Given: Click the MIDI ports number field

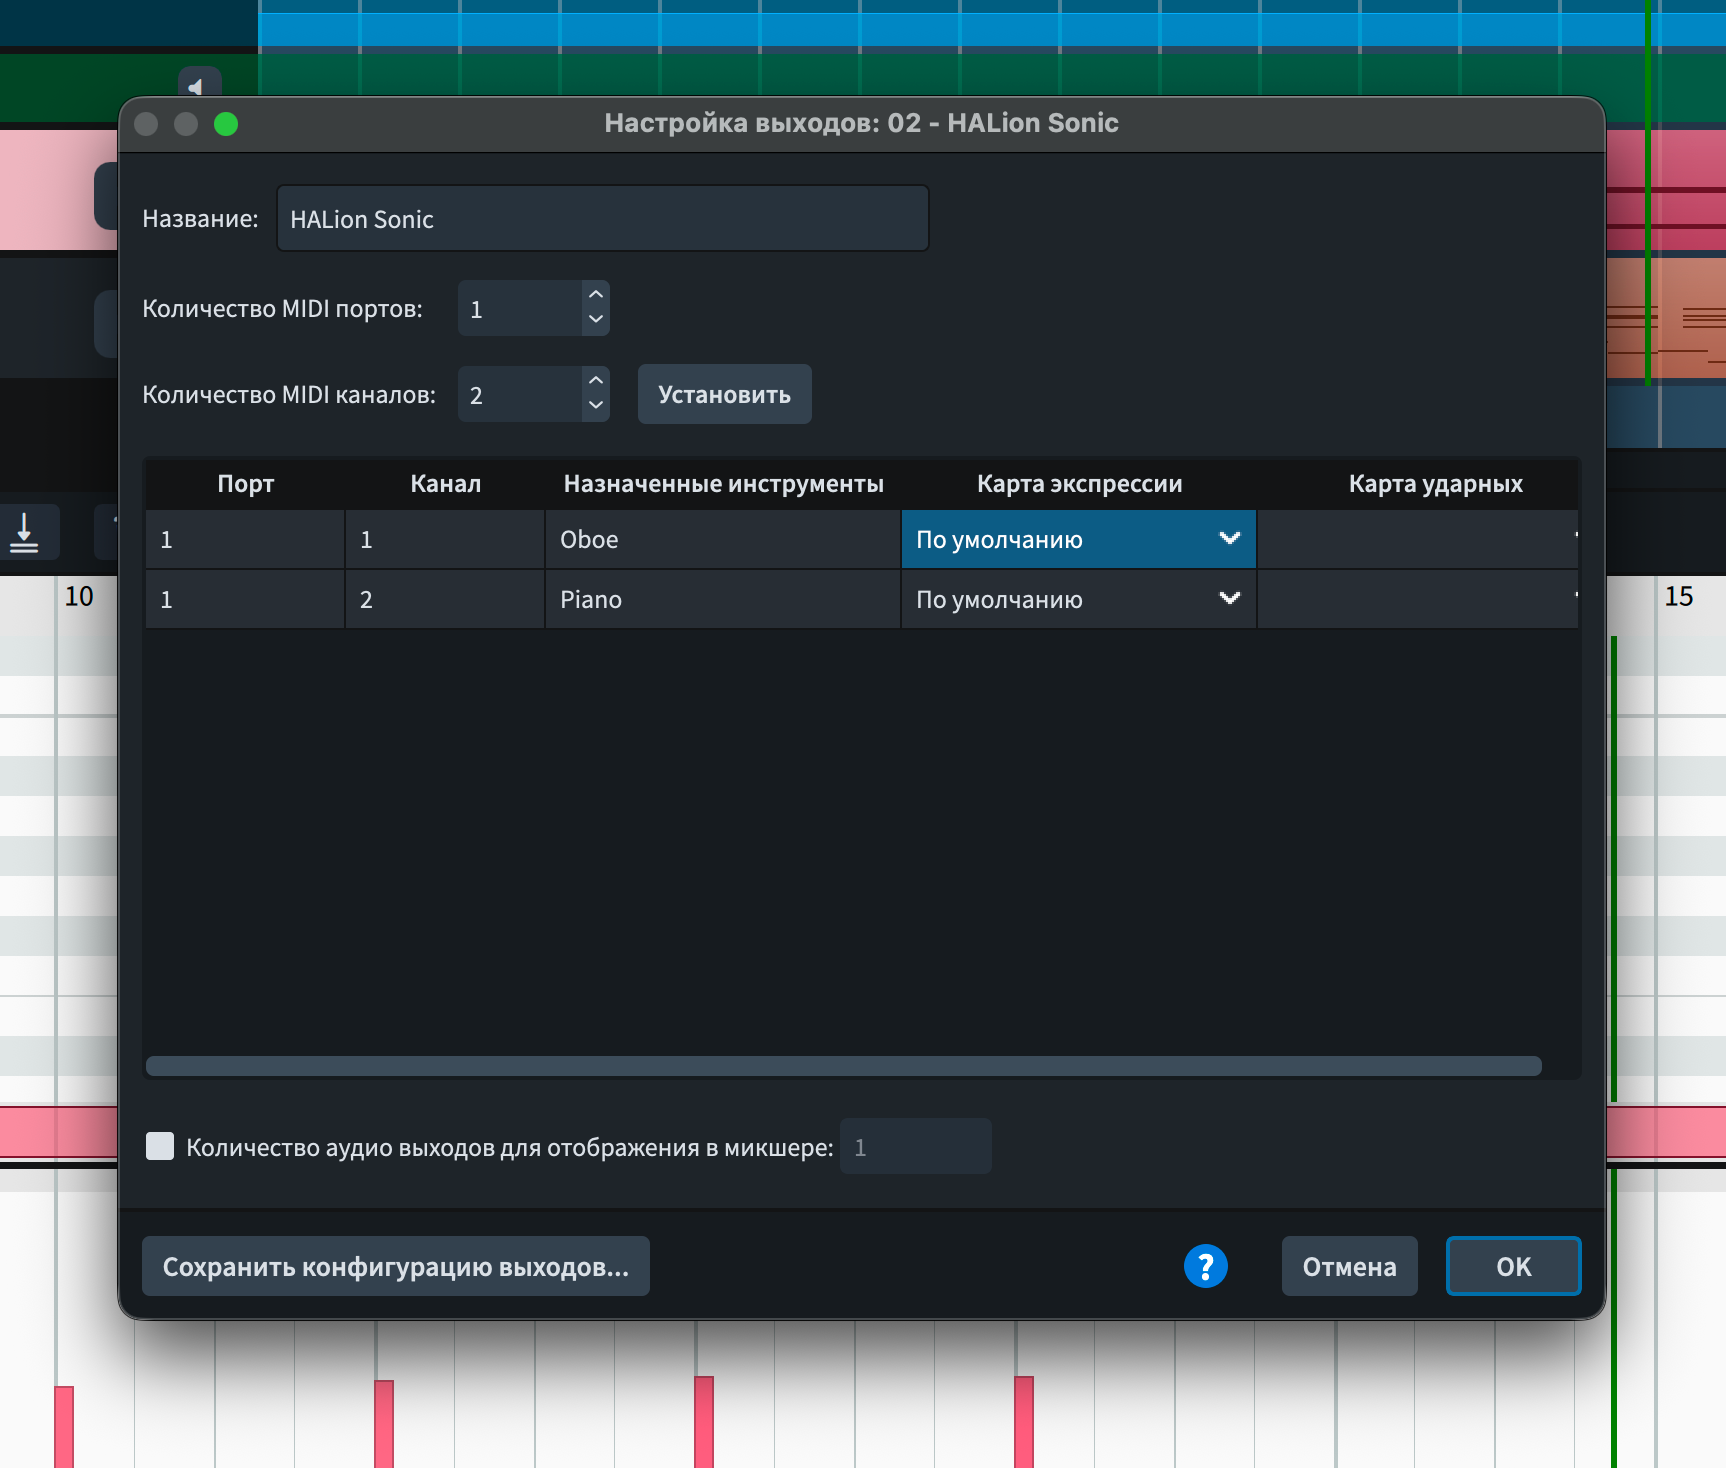Looking at the screenshot, I should 520,308.
